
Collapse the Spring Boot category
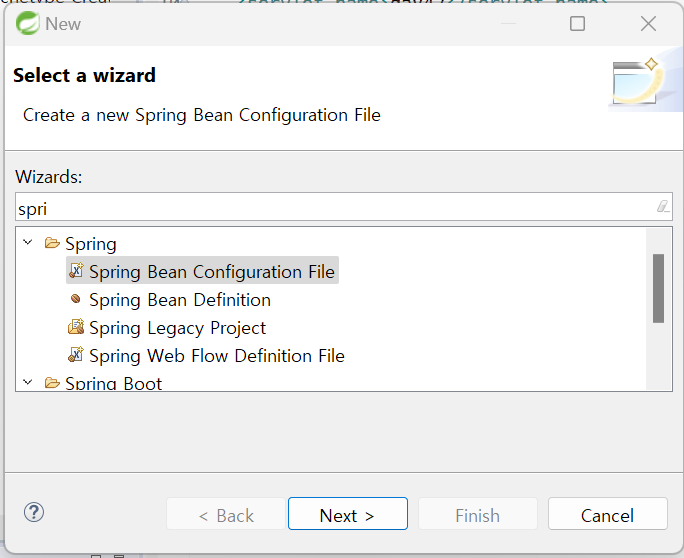point(27,382)
